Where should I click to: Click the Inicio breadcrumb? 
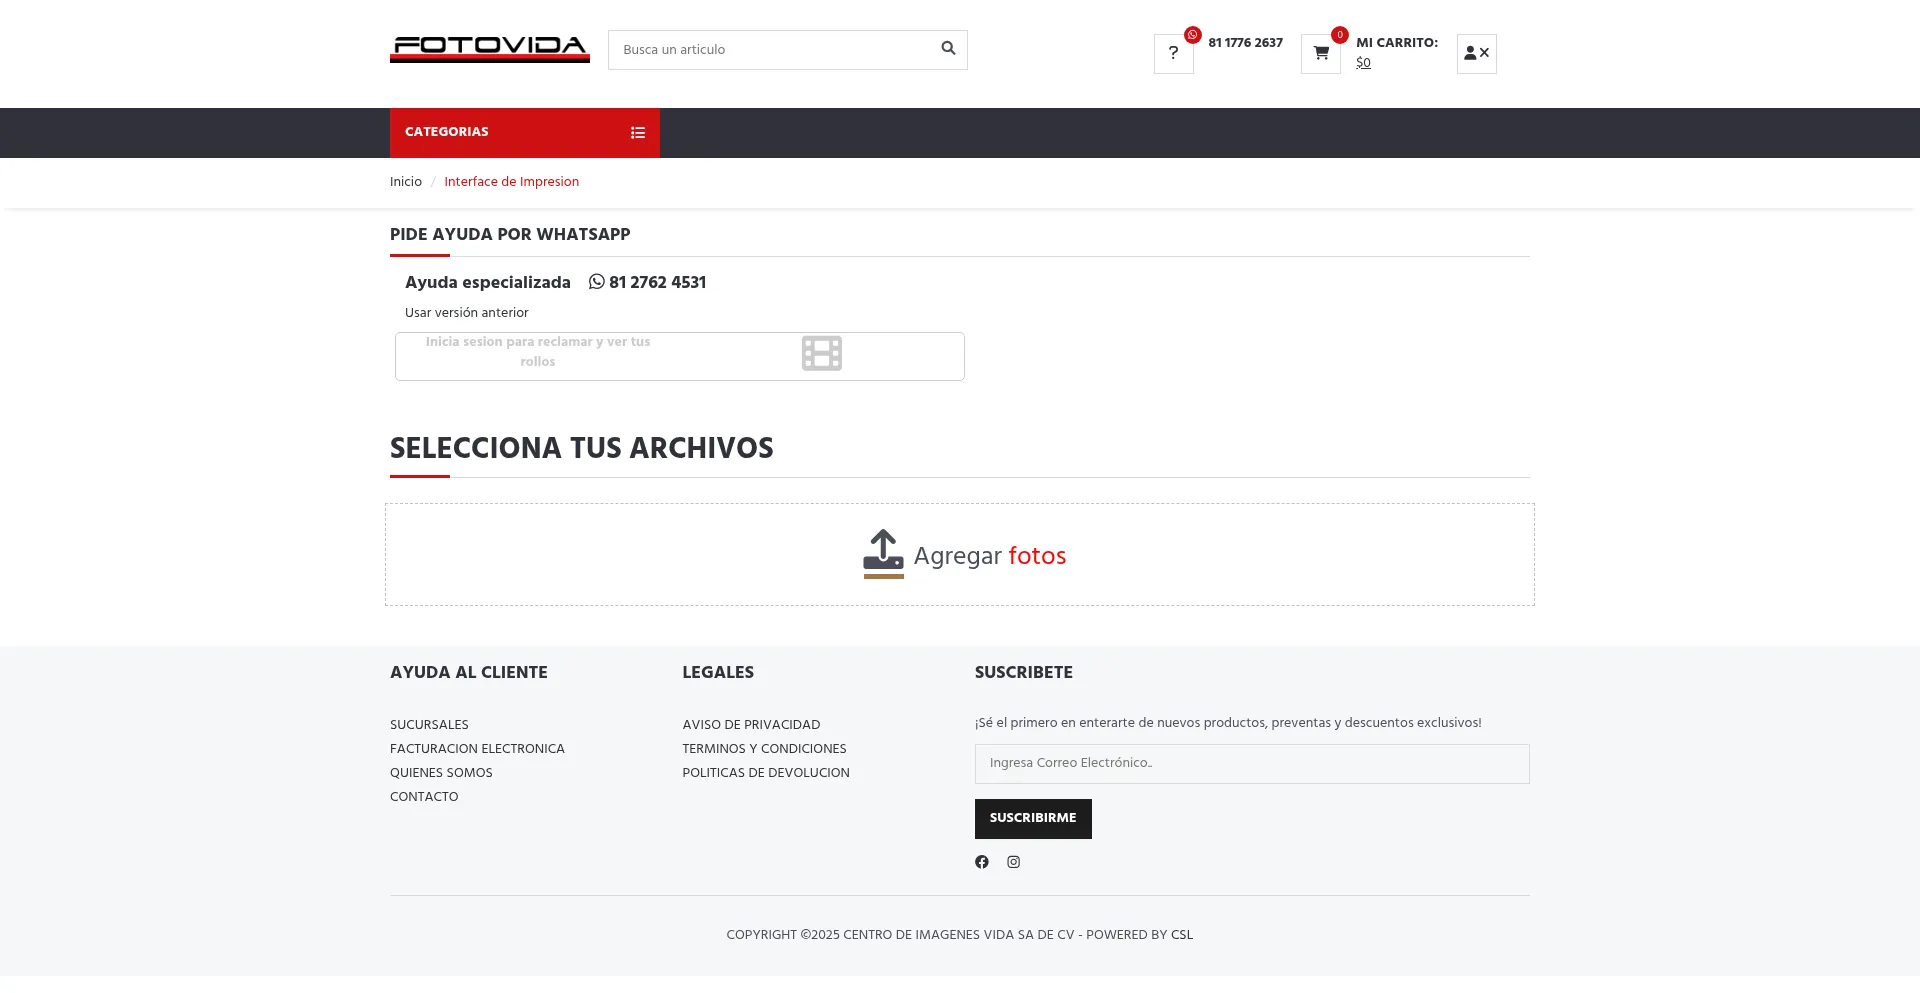(x=406, y=182)
